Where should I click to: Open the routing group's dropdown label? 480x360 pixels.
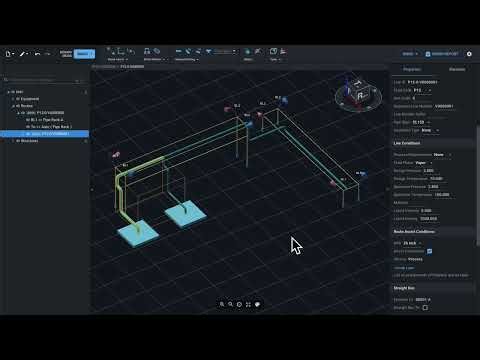(x=187, y=59)
